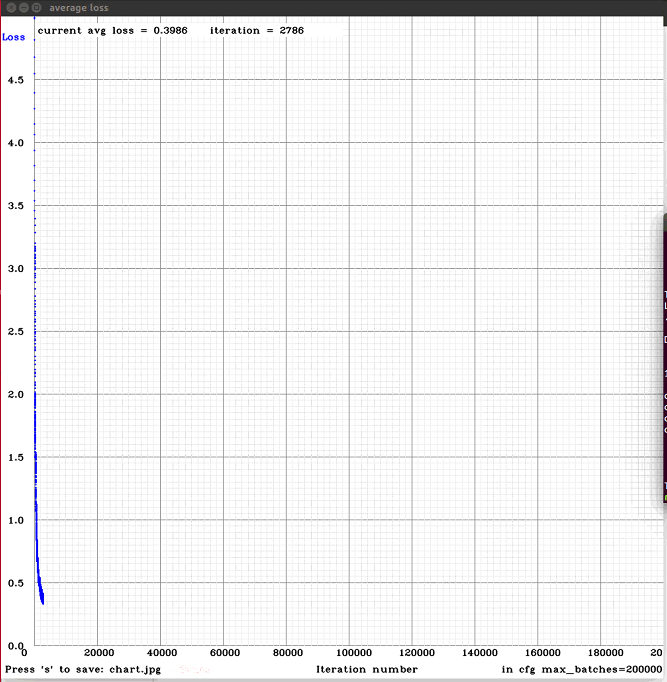
Task: Click the 100000 x-axis tick label
Action: click(354, 652)
